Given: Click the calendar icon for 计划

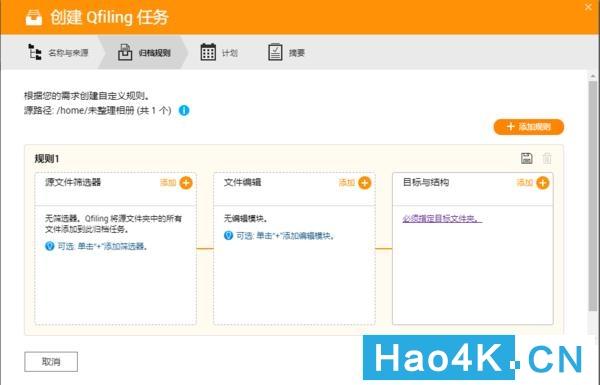Looking at the screenshot, I should 208,52.
